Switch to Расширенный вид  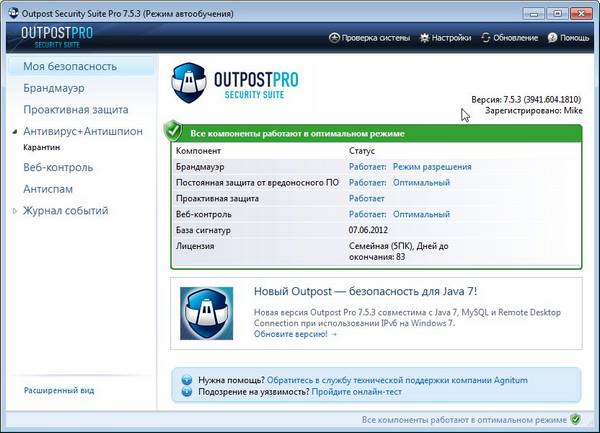(59, 391)
